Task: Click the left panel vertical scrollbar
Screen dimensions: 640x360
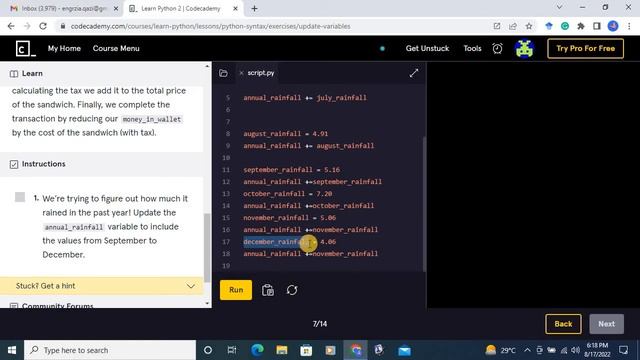Action: 207,248
